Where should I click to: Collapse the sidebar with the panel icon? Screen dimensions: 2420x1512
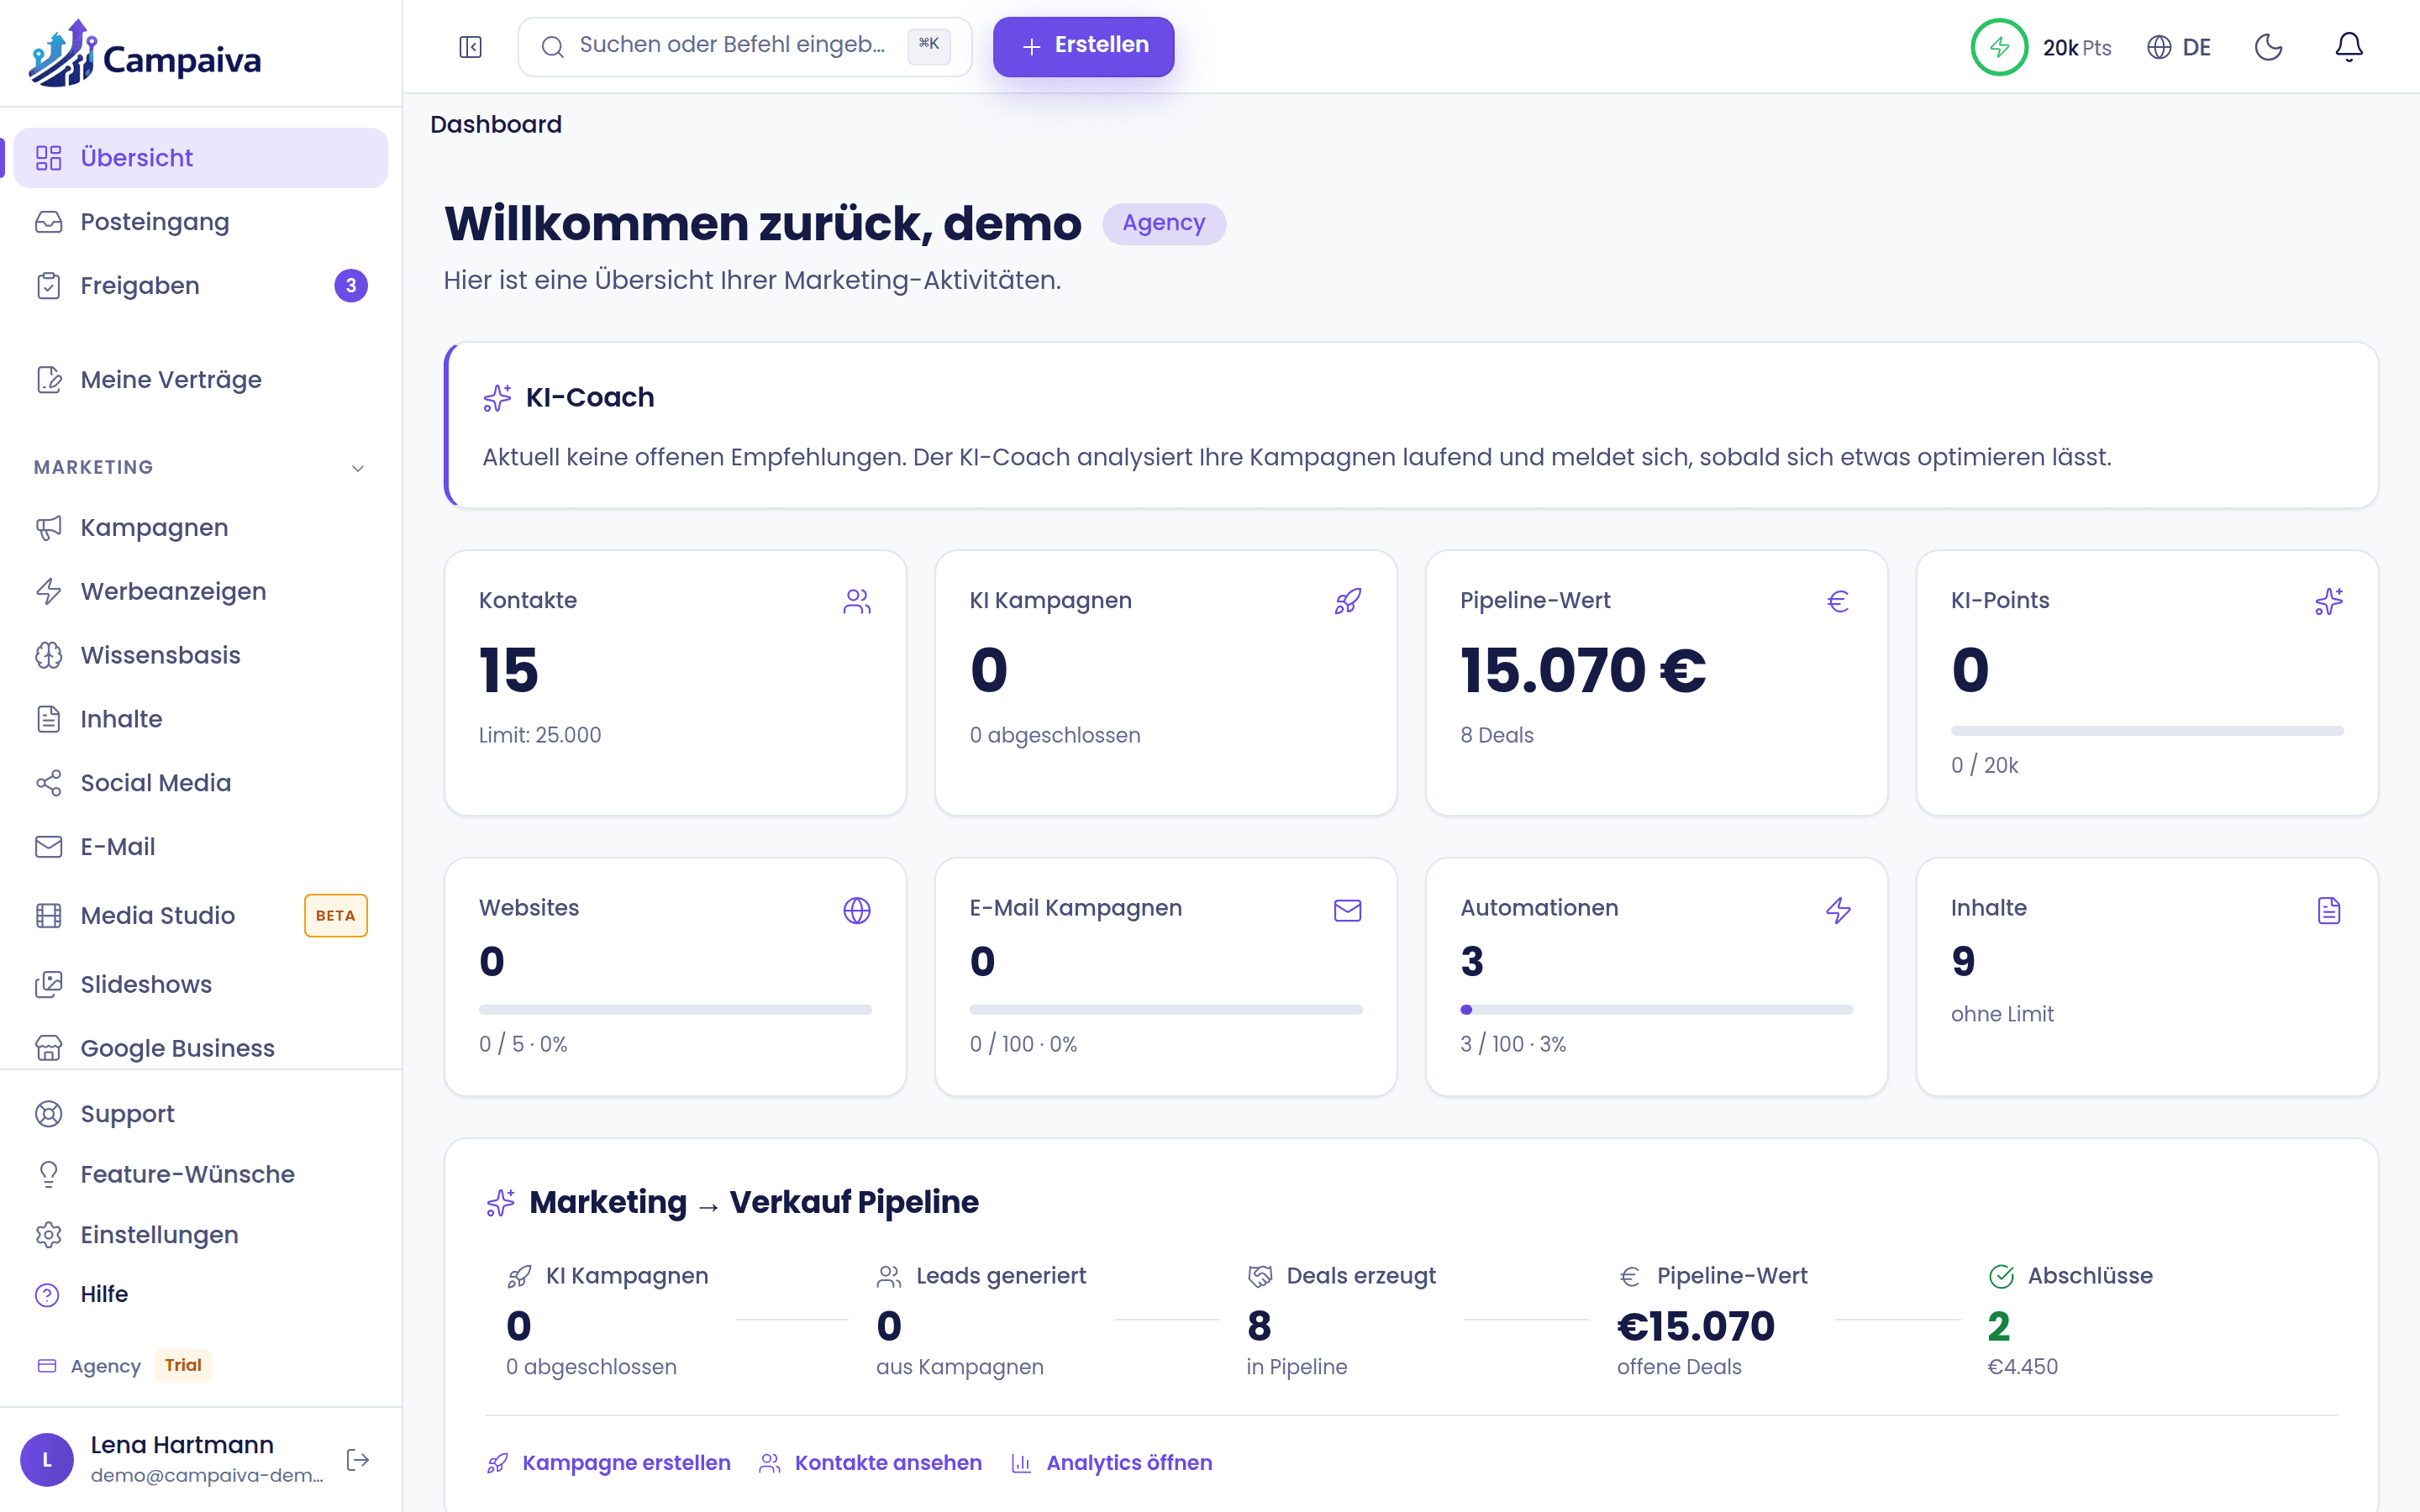pos(470,47)
